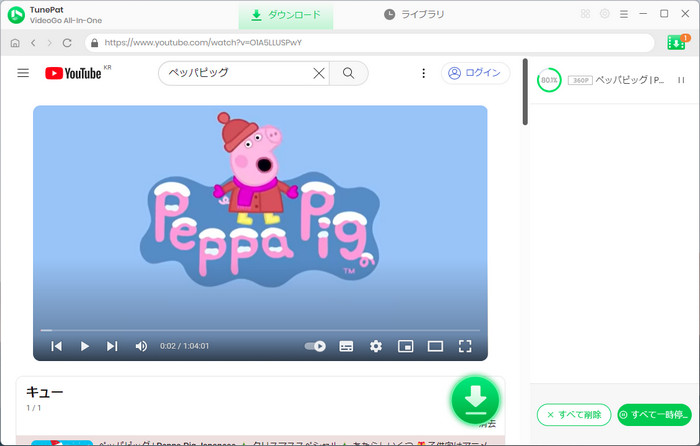Click the green floating download button
The width and height of the screenshot is (700, 446).
pos(475,400)
